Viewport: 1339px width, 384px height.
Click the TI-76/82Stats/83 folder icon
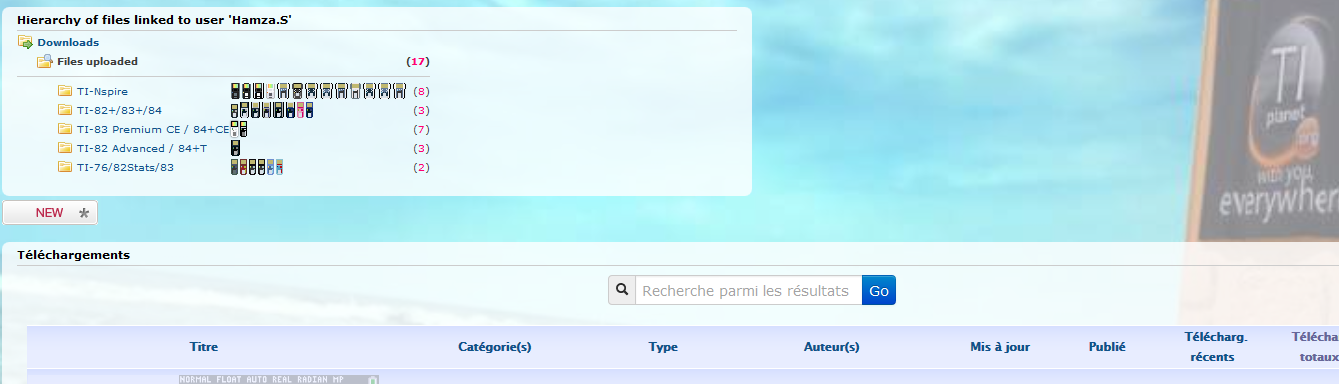pos(65,167)
